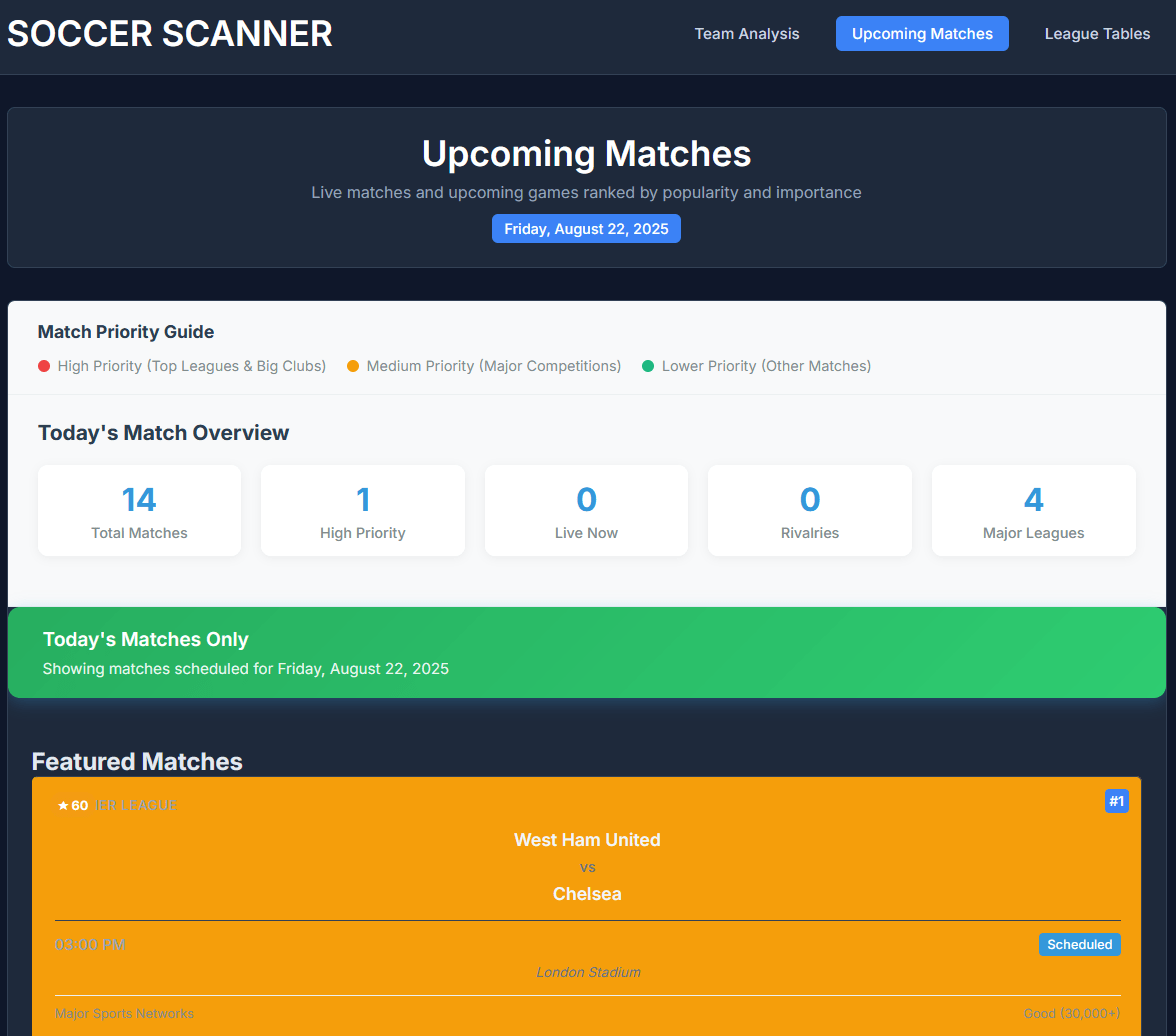Open the Rivalries stat card
Screen dimensions: 1176x1036
tap(810, 510)
